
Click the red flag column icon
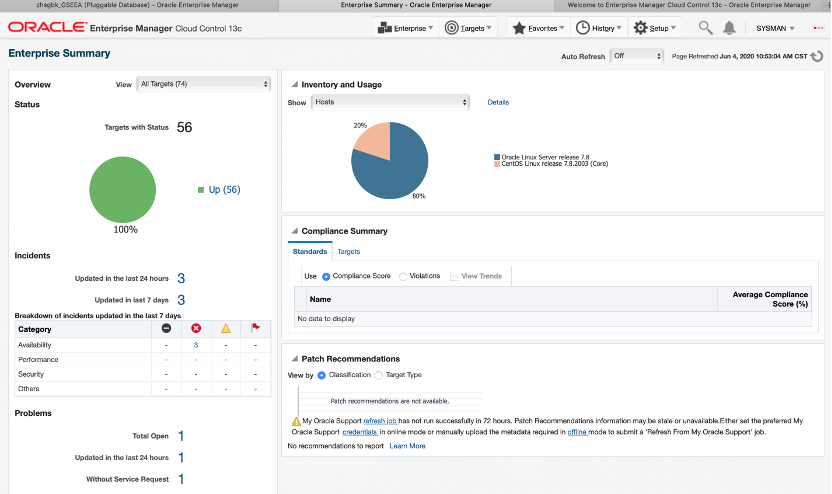point(255,328)
